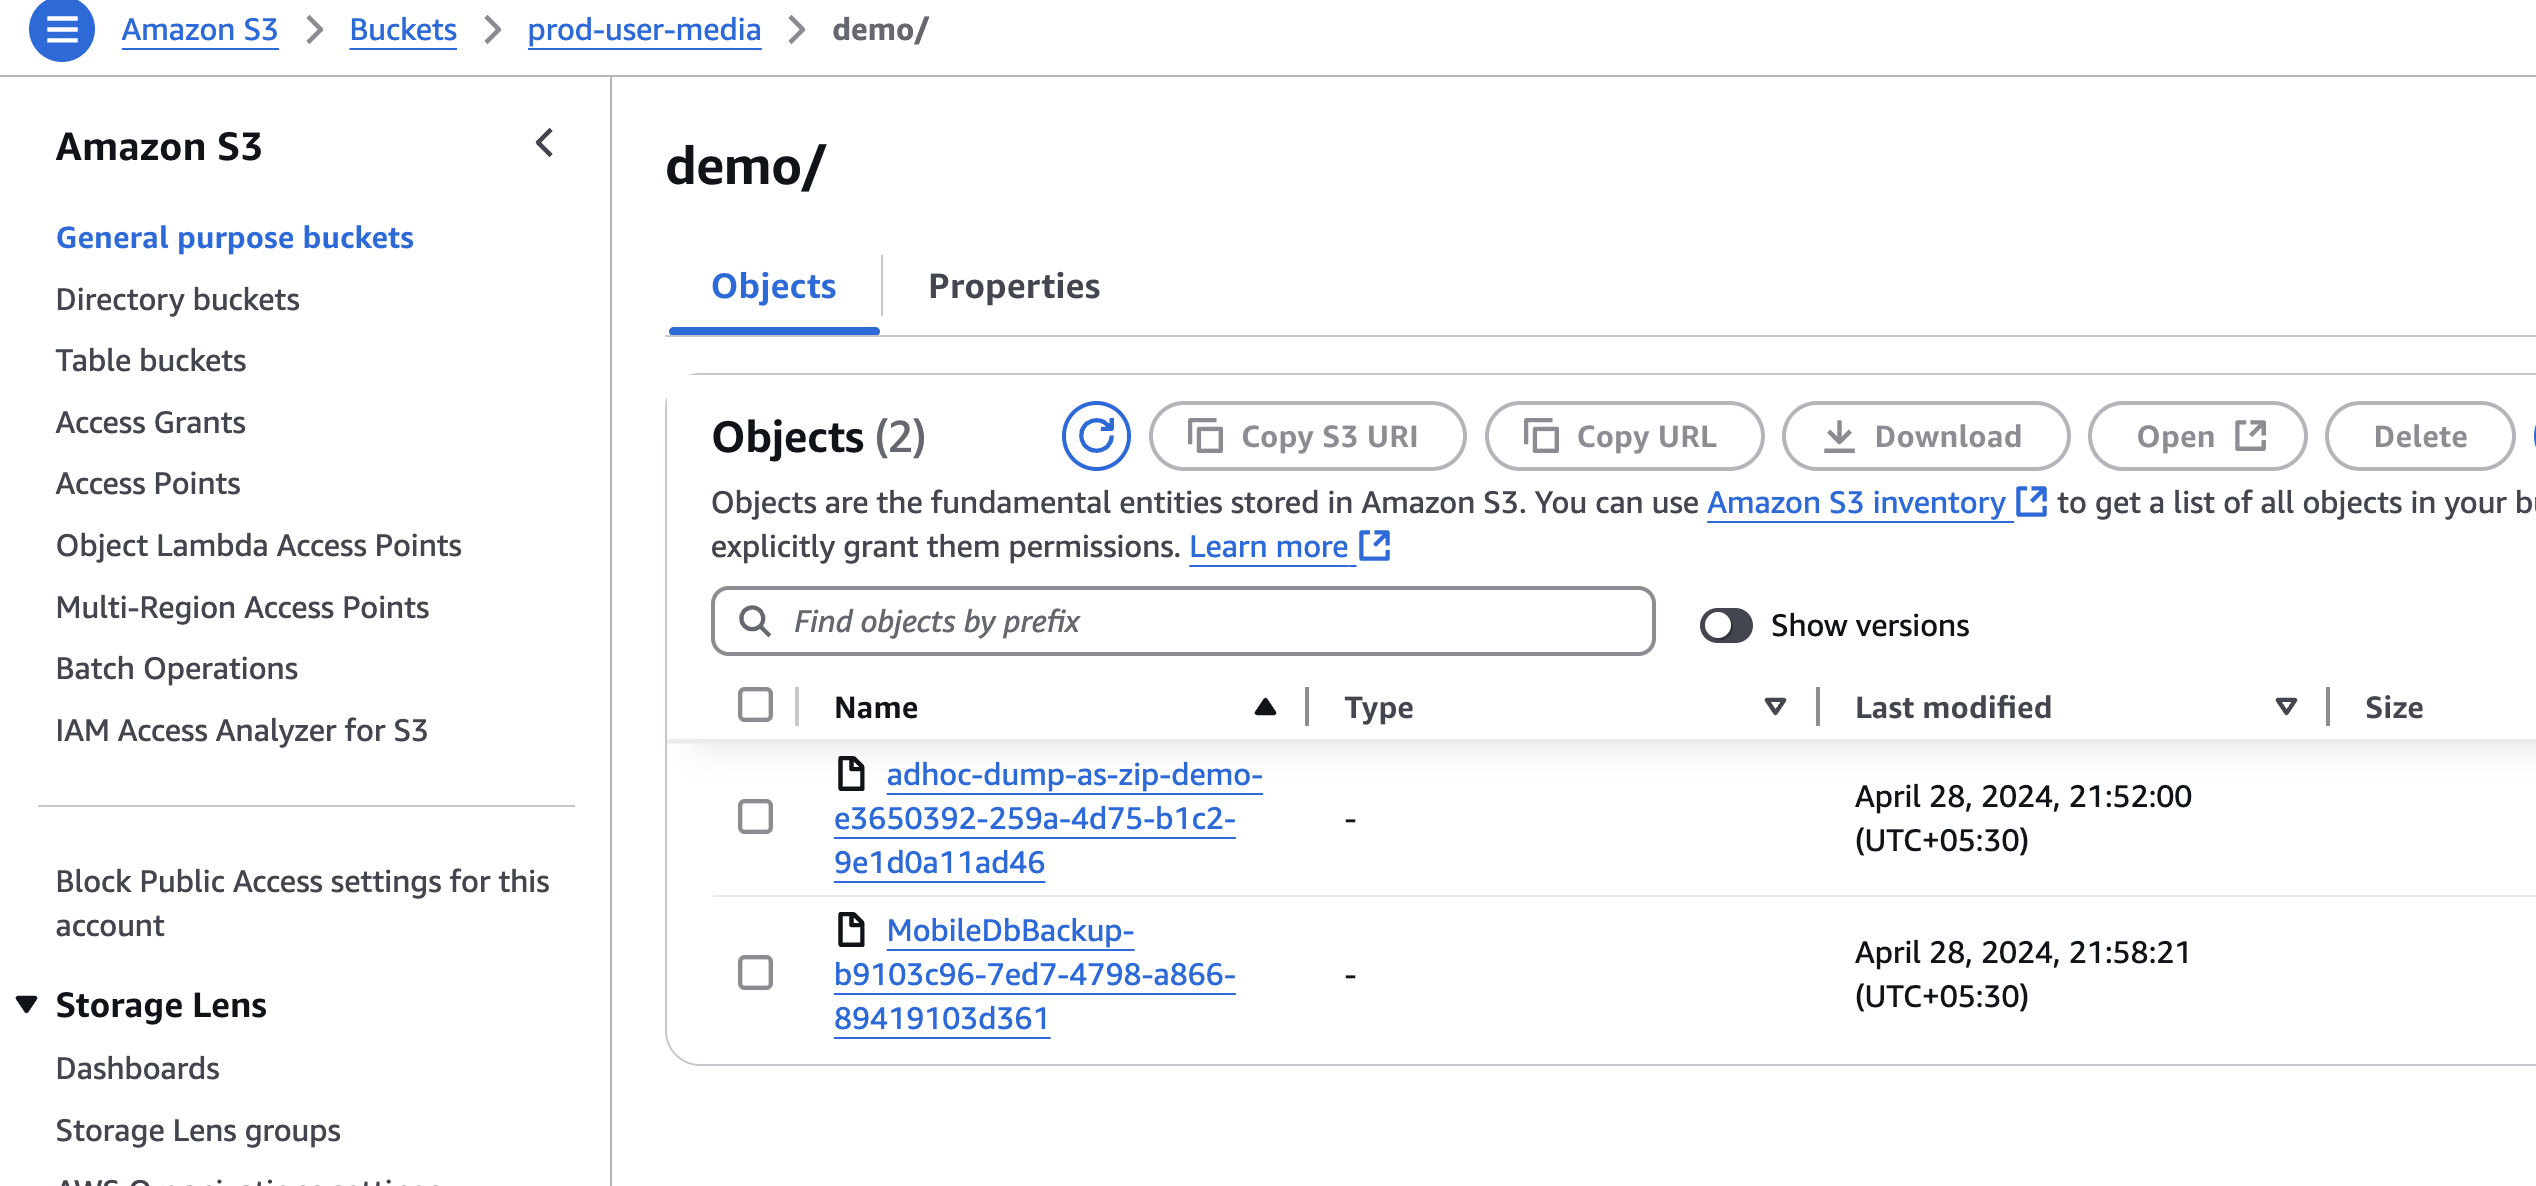Click the April 28, 2024, 21:58:21 timestamp

[x=2023, y=974]
